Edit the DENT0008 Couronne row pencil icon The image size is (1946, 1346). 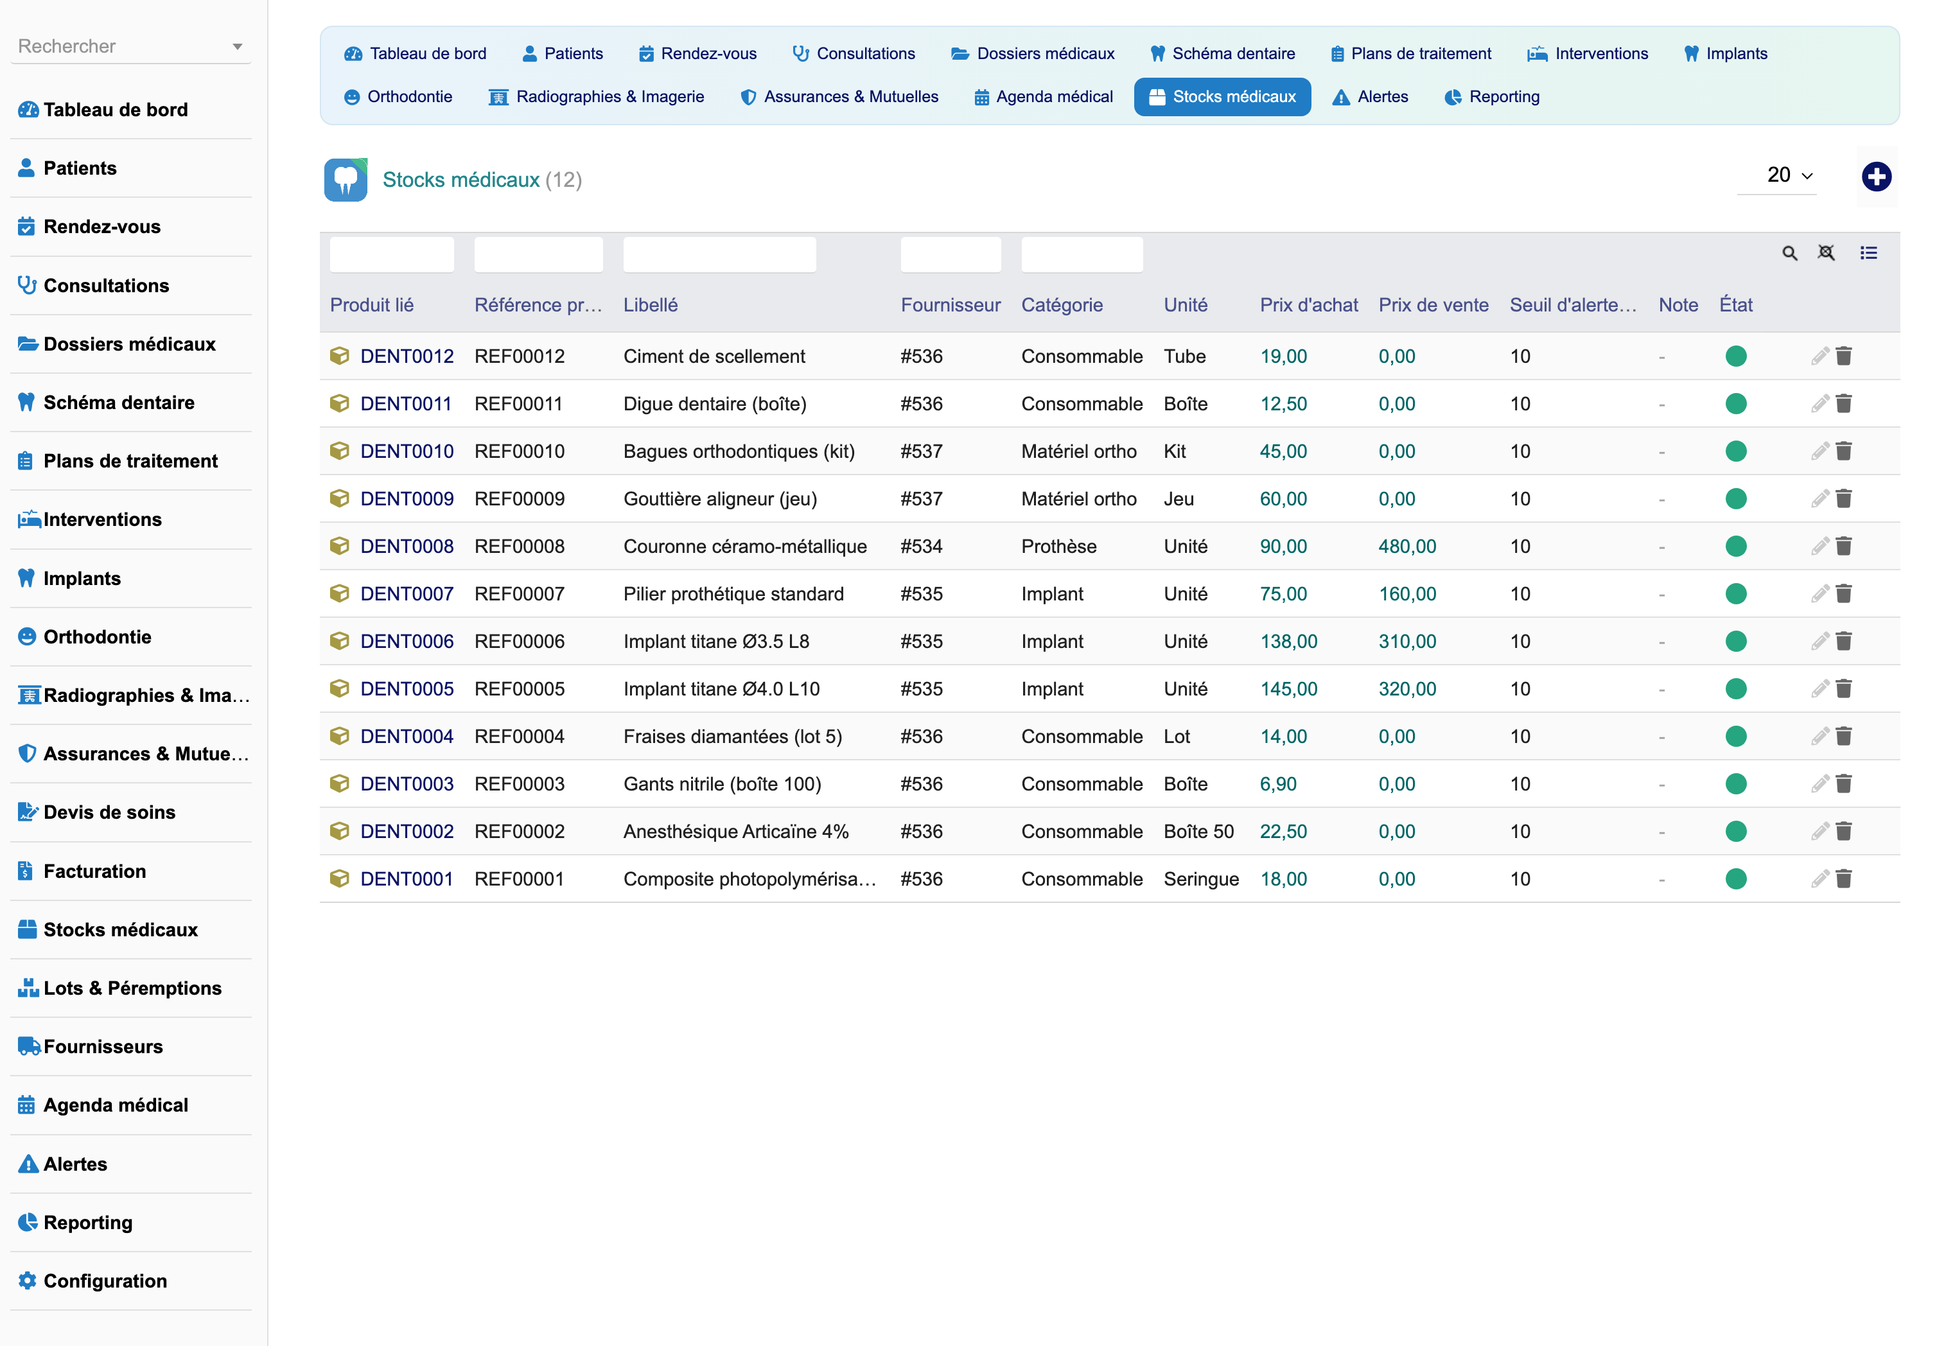pyautogui.click(x=1819, y=546)
